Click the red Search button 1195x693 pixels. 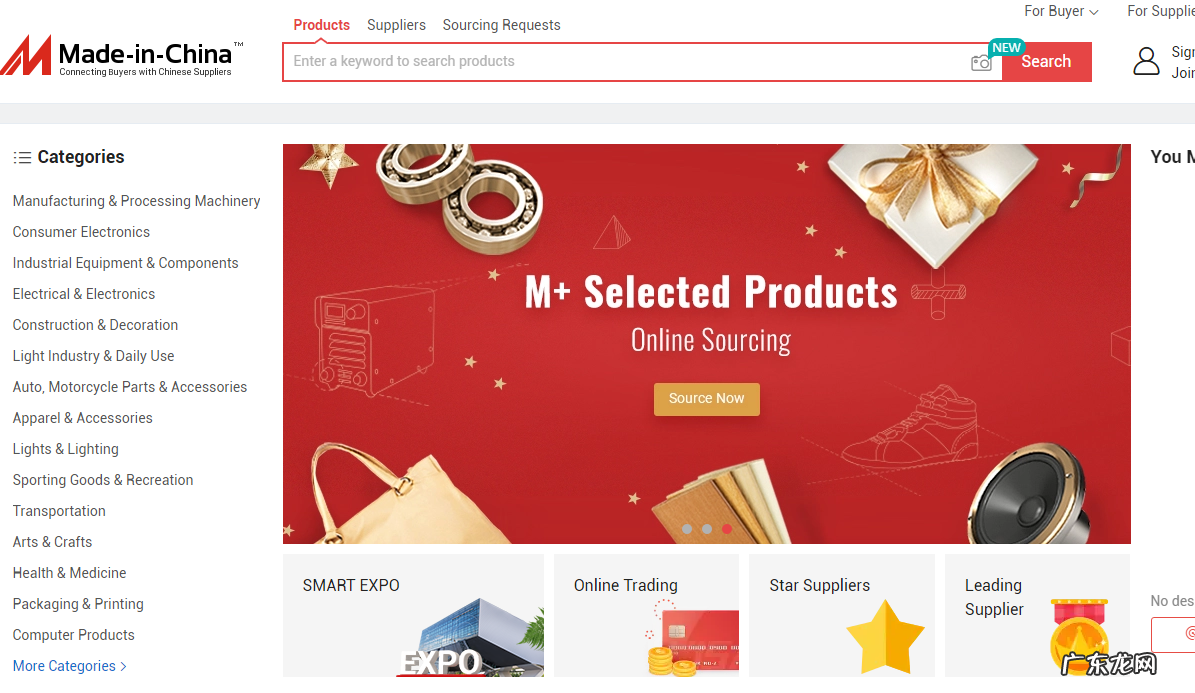[x=1046, y=62]
